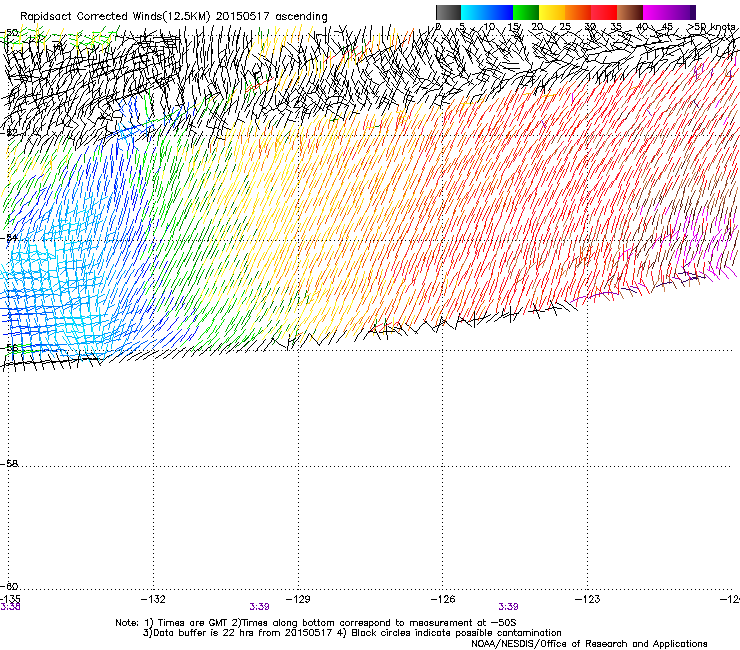Click the purple time 3:39 near -129

[x=259, y=607]
